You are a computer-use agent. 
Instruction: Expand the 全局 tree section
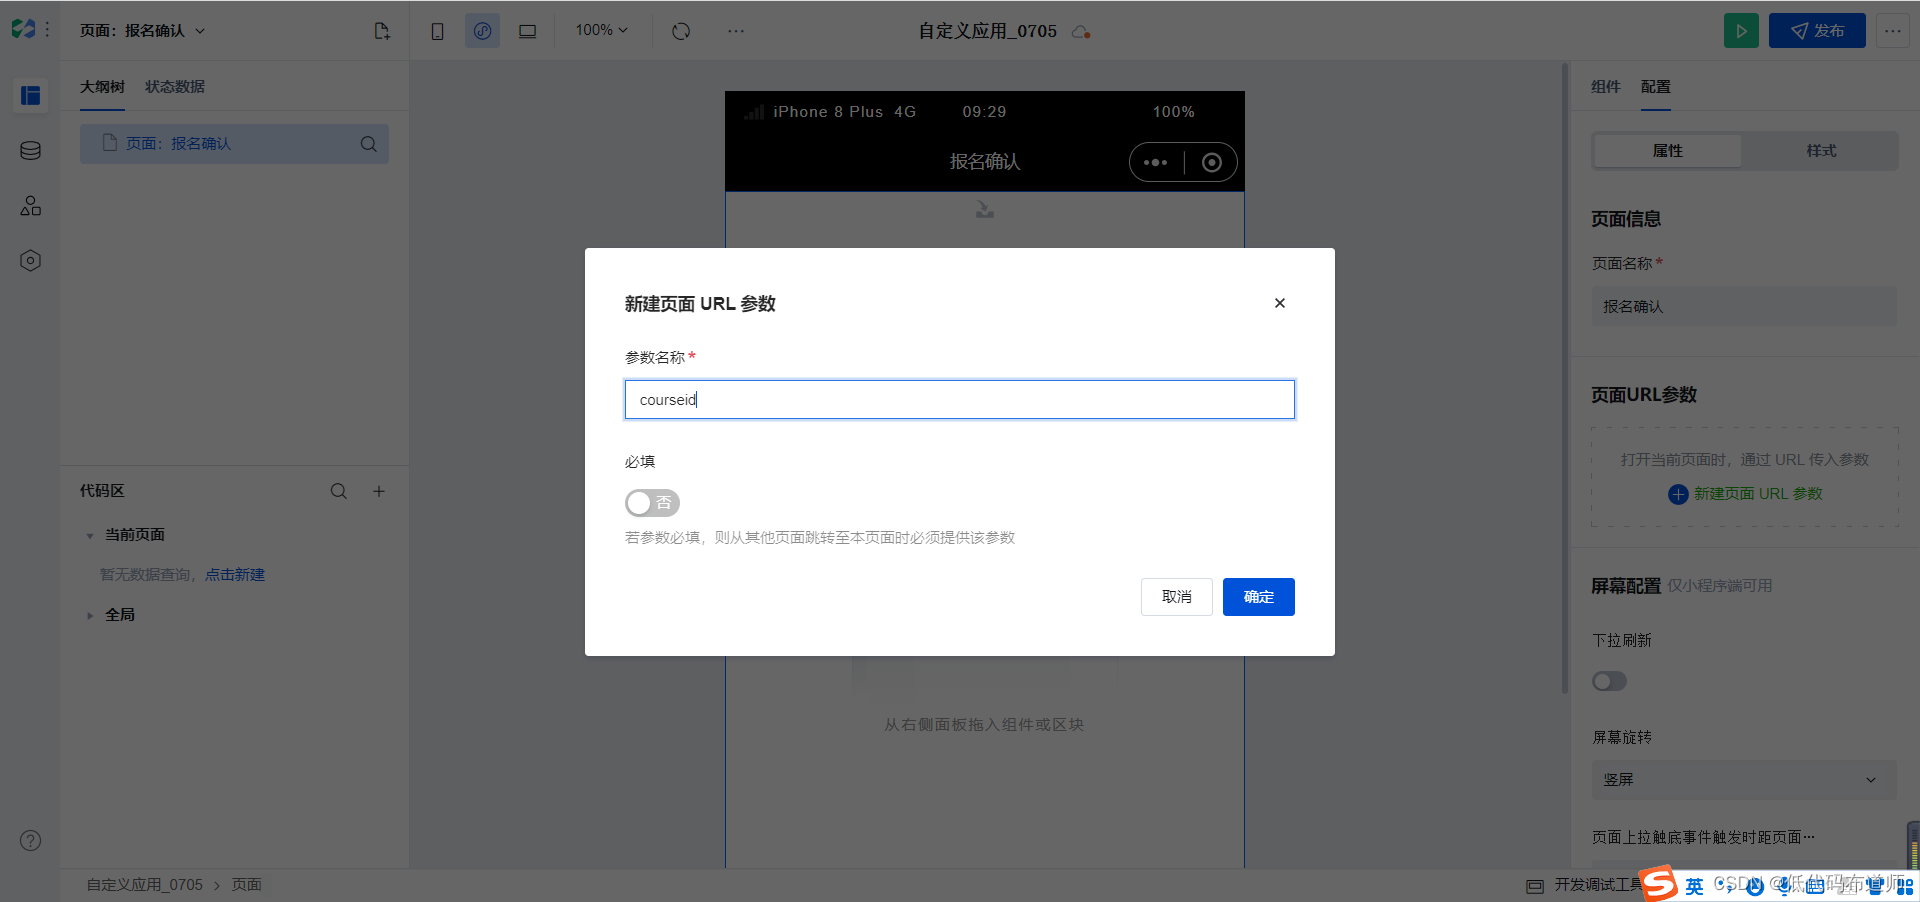(x=90, y=616)
